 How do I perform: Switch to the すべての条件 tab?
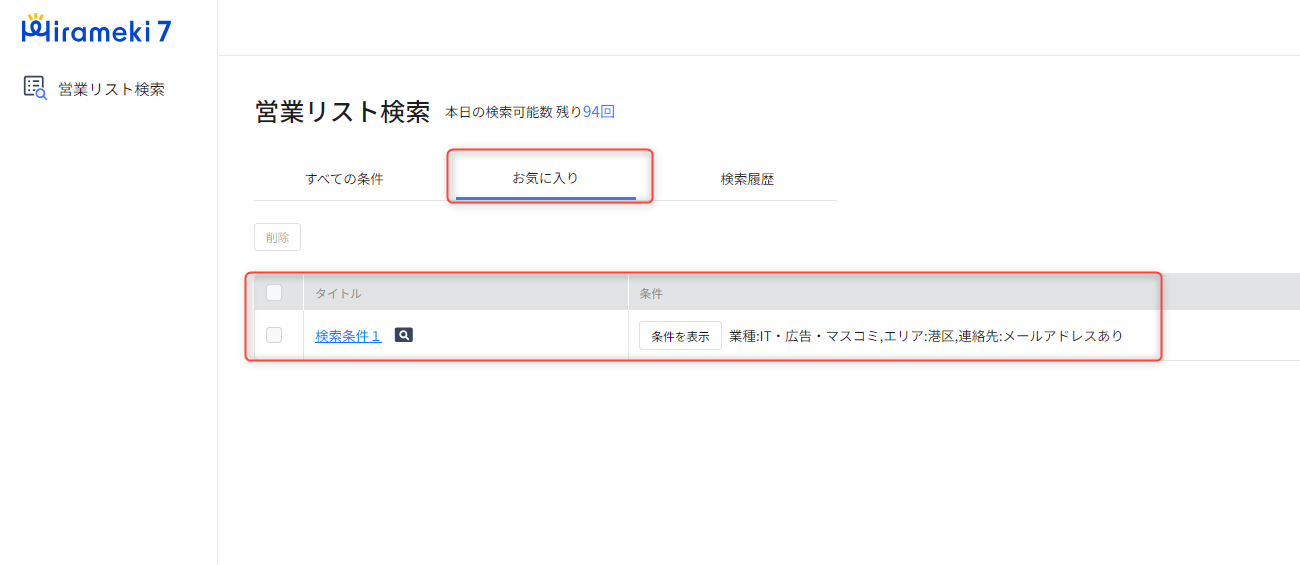click(x=344, y=179)
